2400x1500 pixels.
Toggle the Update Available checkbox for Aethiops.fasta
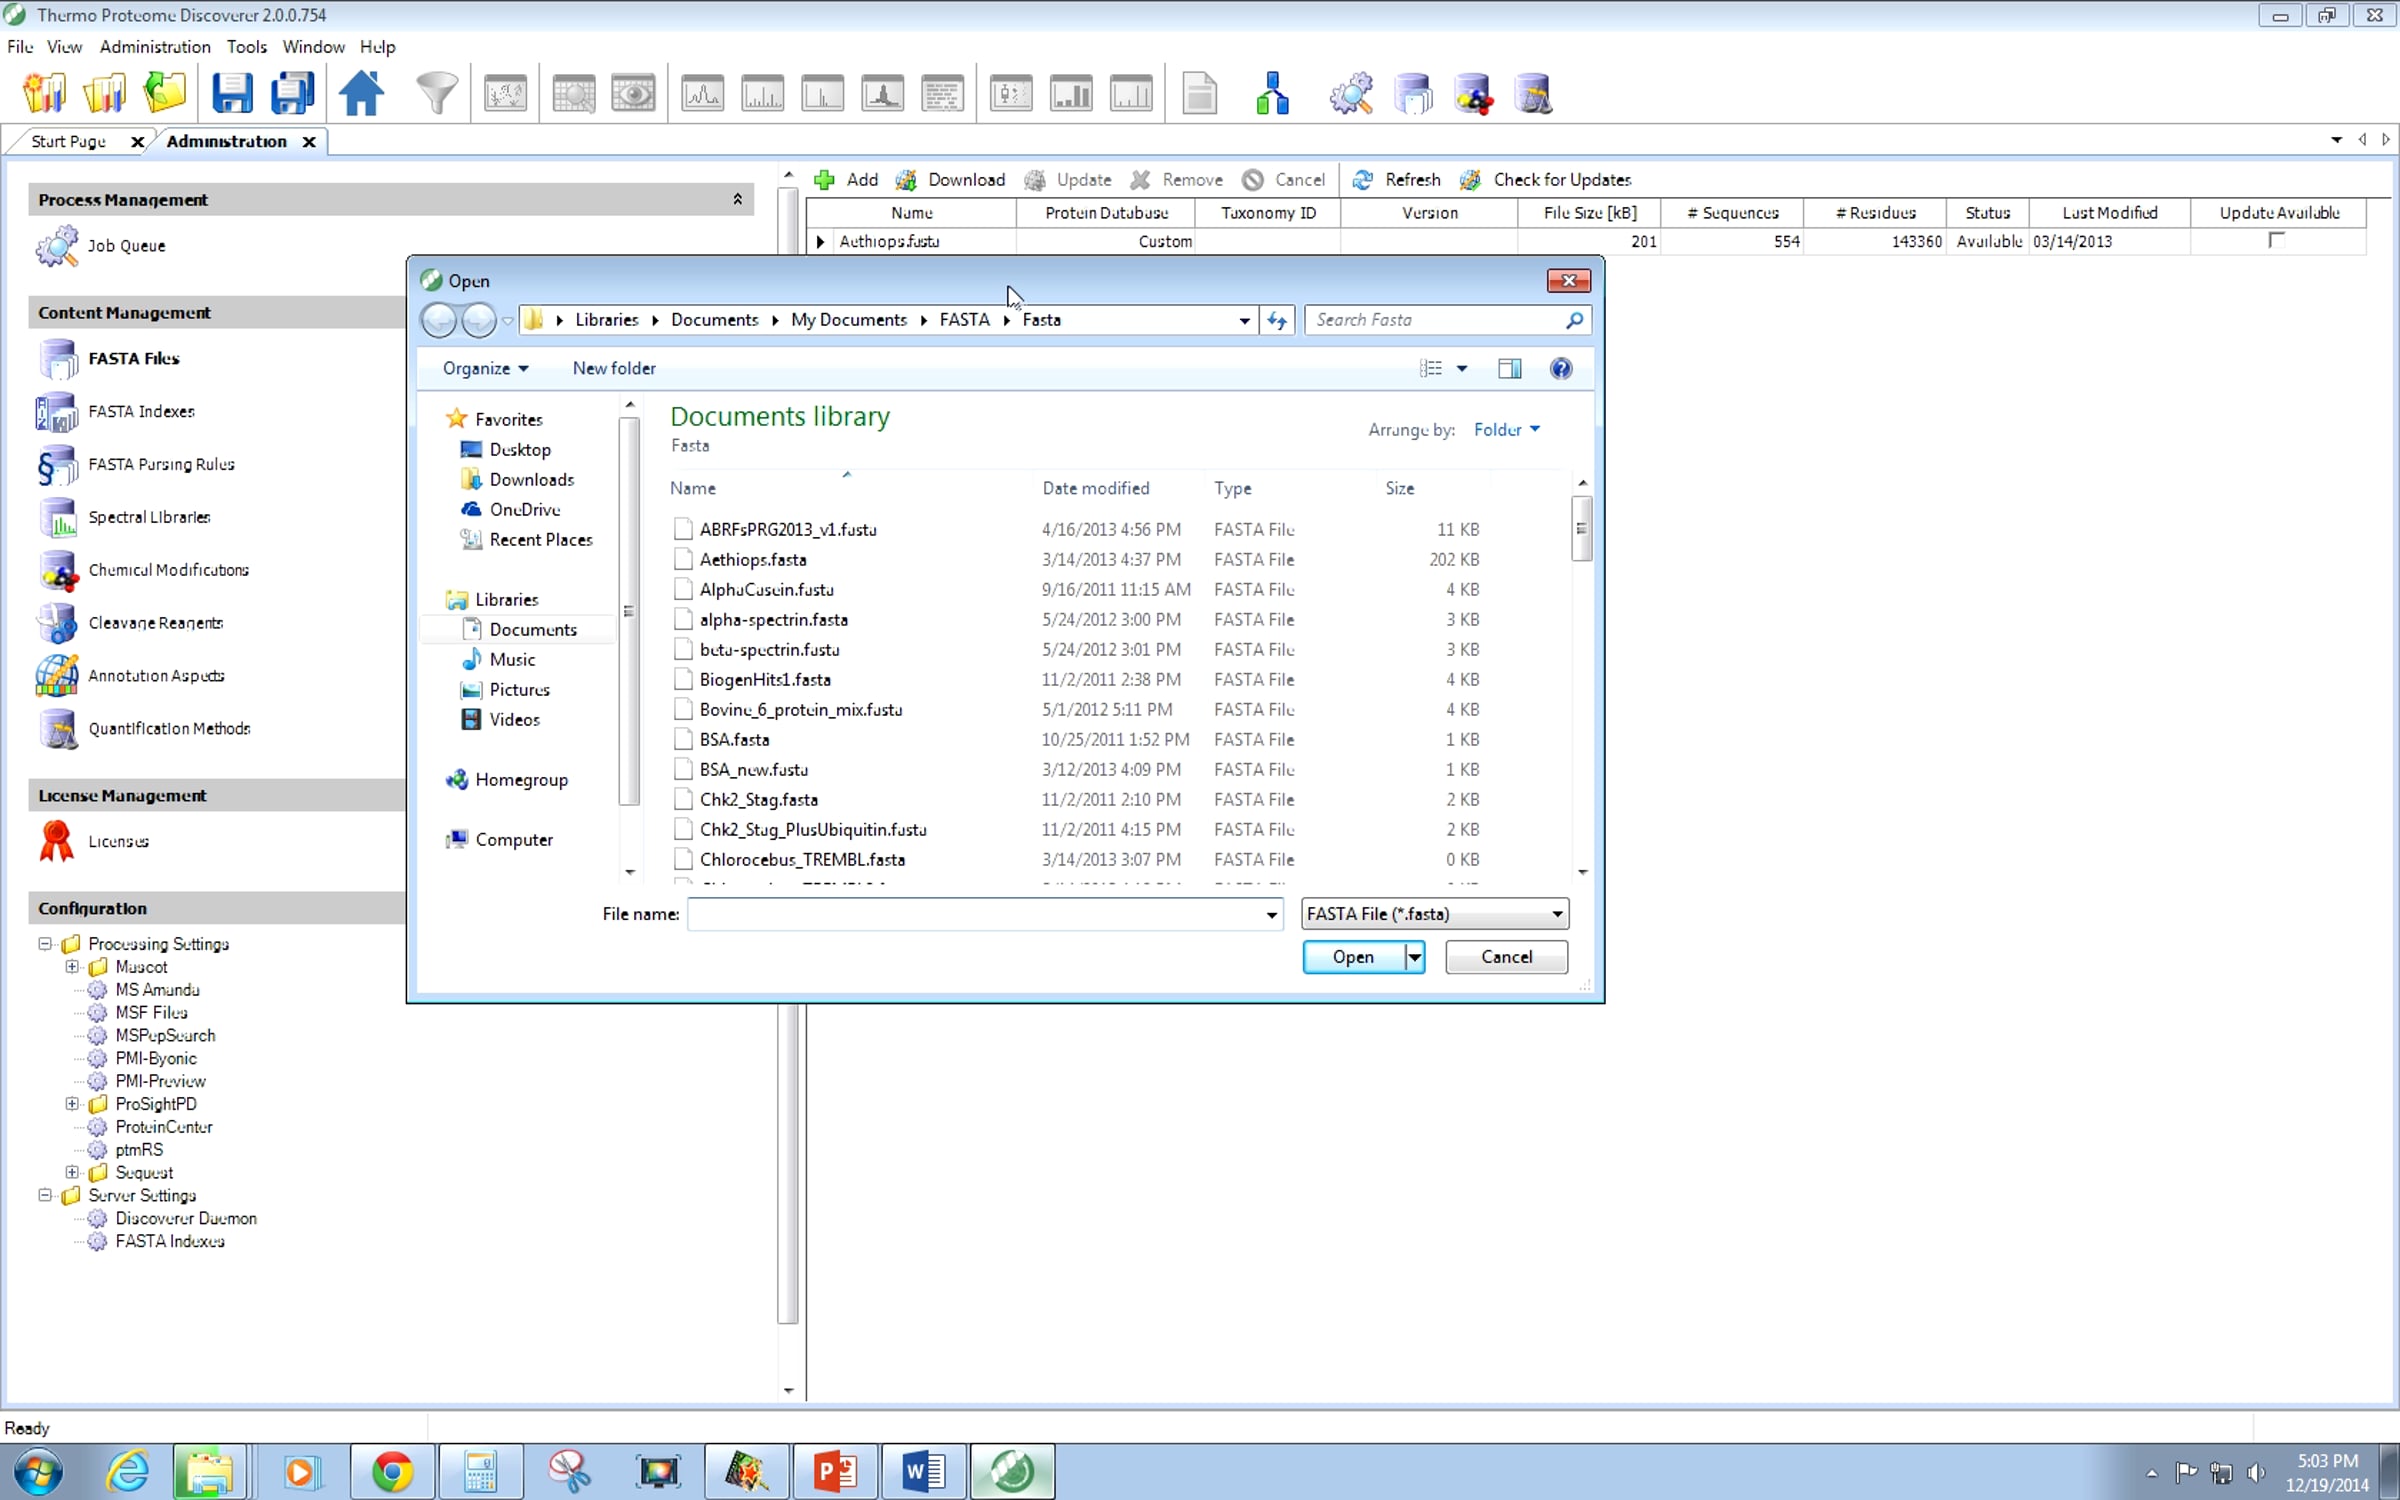2277,241
